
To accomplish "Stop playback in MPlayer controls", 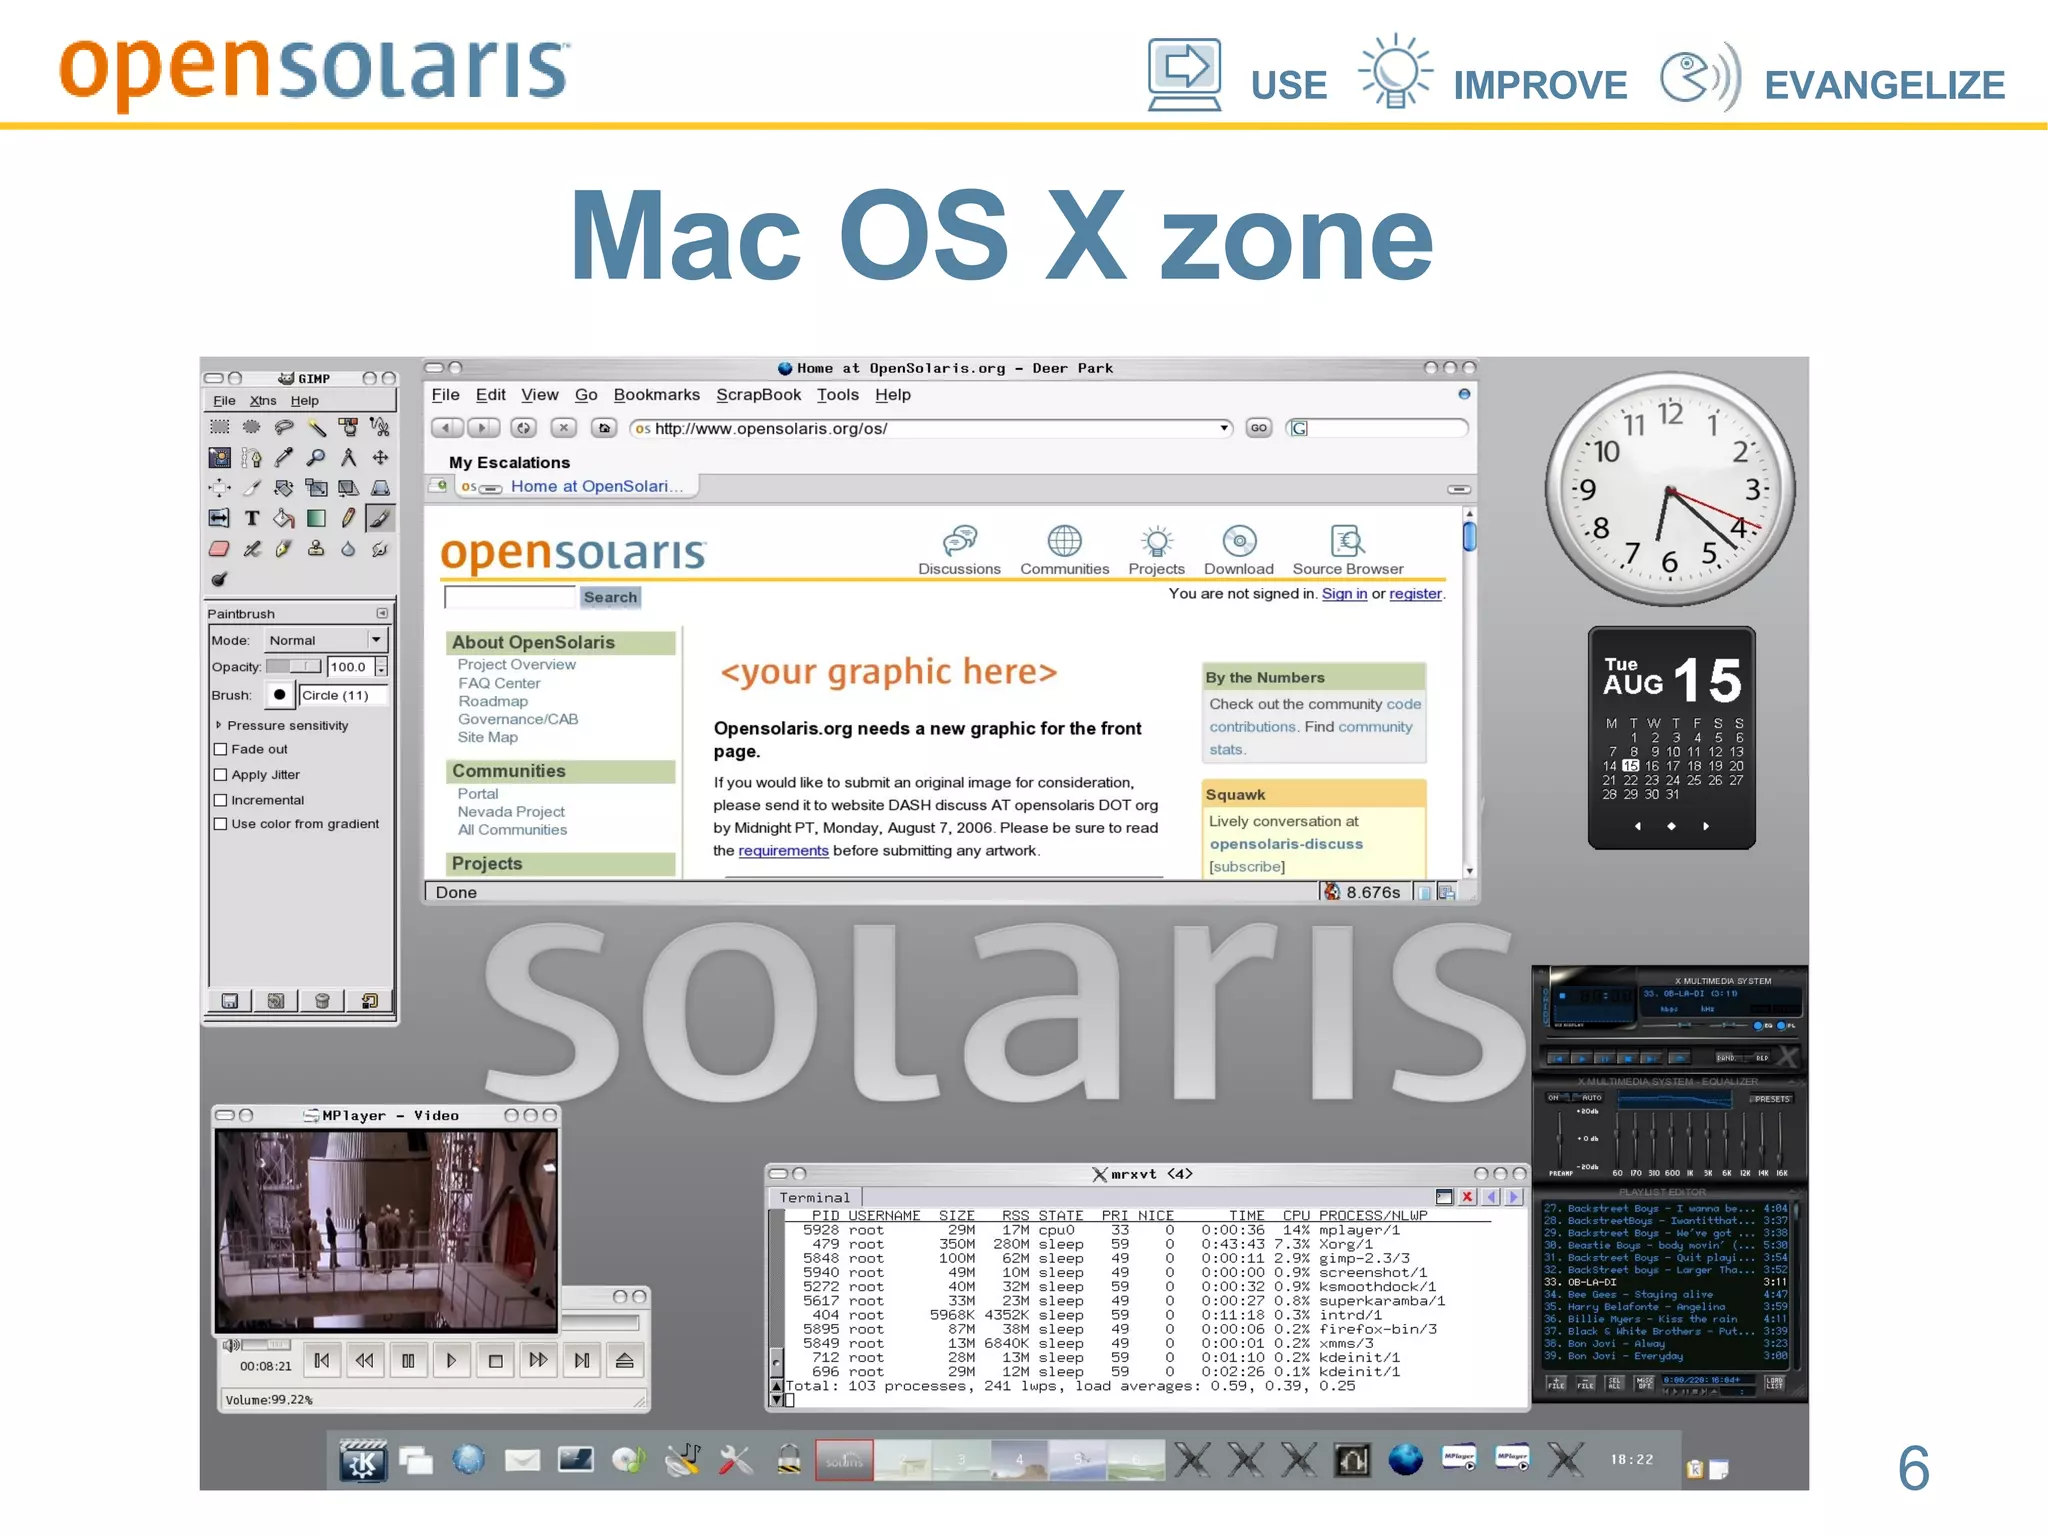I will [x=495, y=1361].
